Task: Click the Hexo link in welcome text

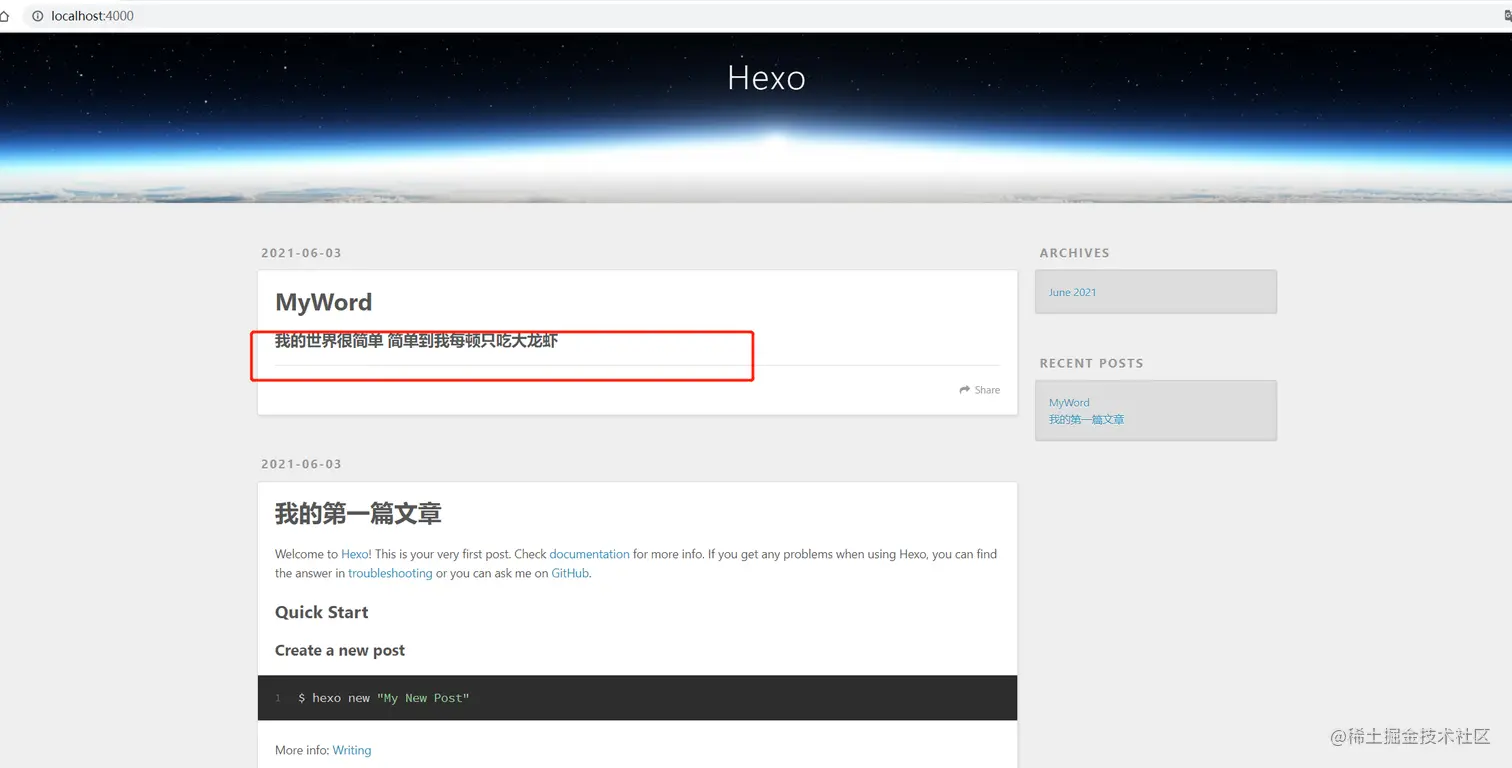Action: (x=354, y=554)
